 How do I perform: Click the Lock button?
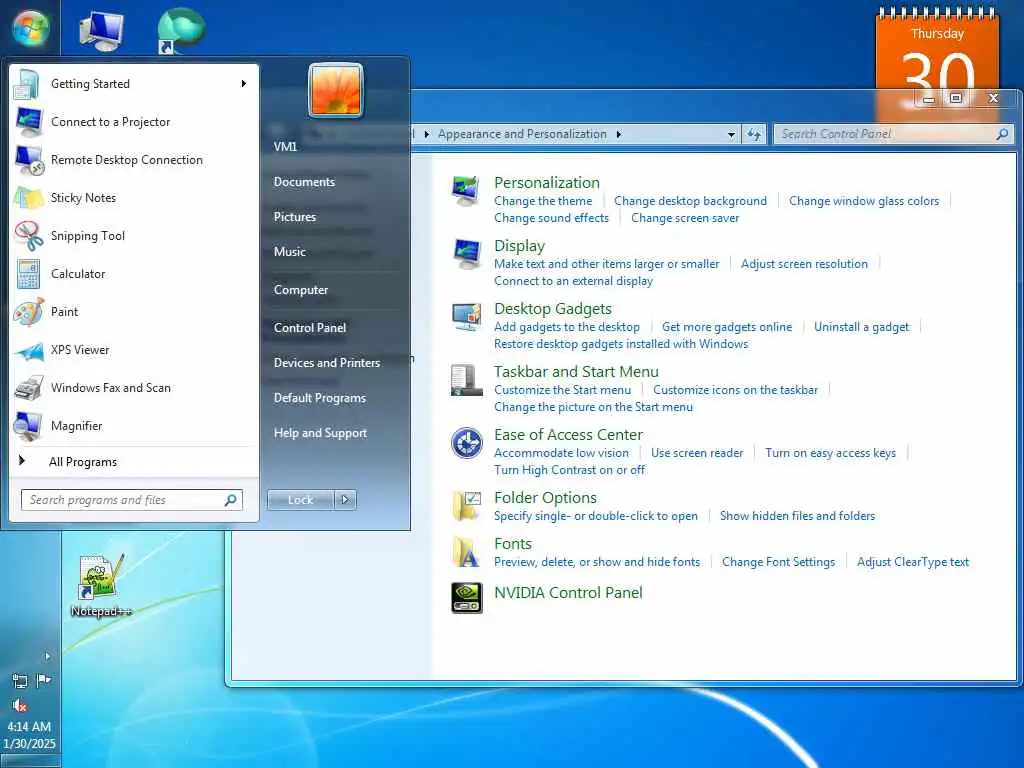click(300, 500)
